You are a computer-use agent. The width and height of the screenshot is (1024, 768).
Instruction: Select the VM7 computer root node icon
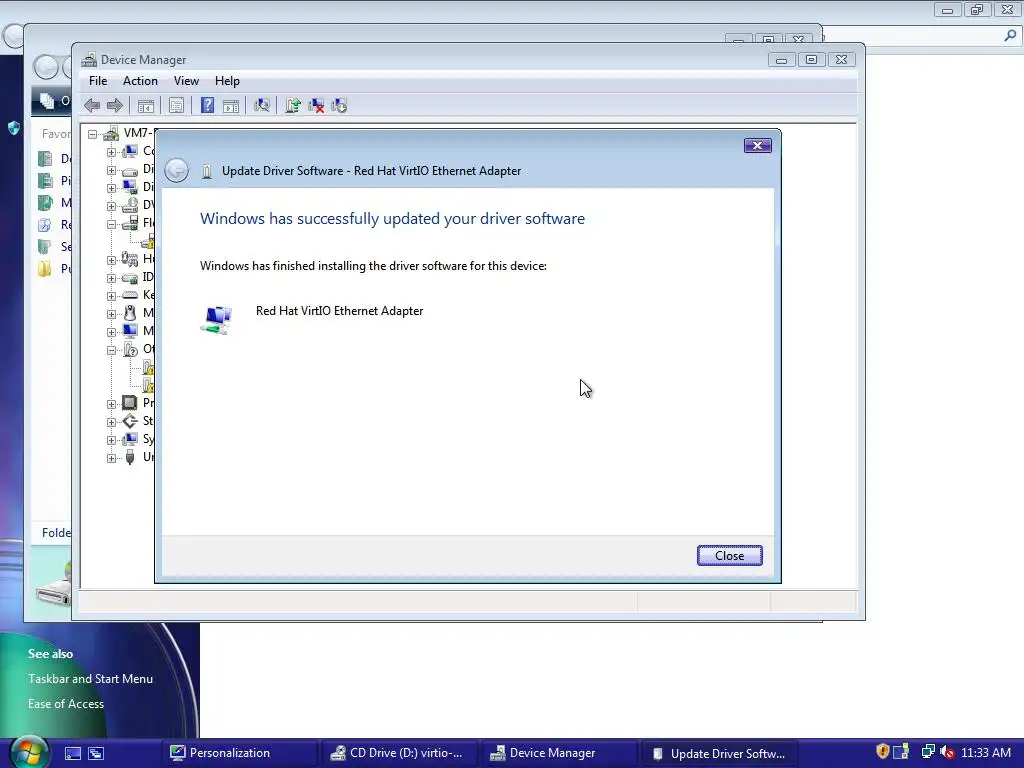click(x=112, y=133)
